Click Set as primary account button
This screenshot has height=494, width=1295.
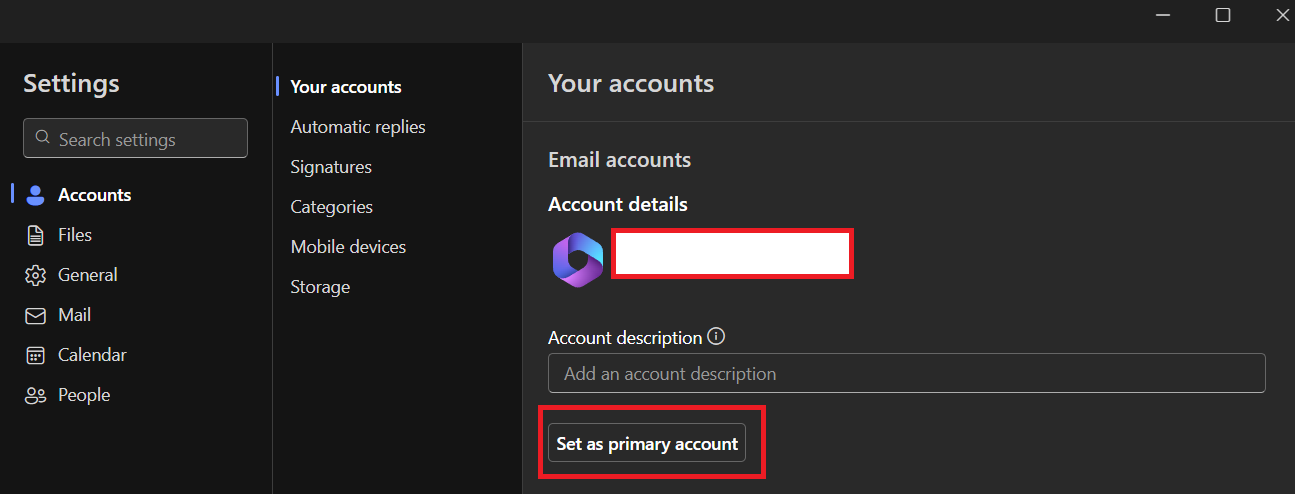pos(647,443)
